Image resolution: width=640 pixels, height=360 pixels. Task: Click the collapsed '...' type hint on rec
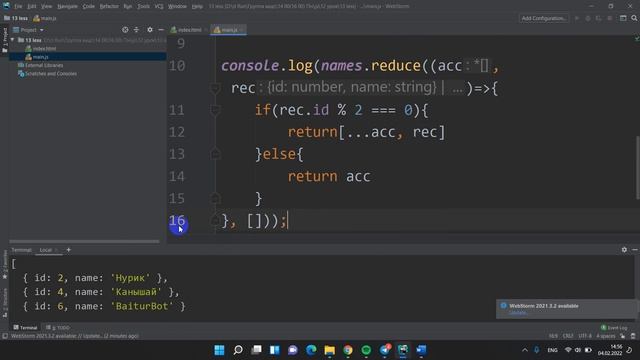pyautogui.click(x=457, y=88)
